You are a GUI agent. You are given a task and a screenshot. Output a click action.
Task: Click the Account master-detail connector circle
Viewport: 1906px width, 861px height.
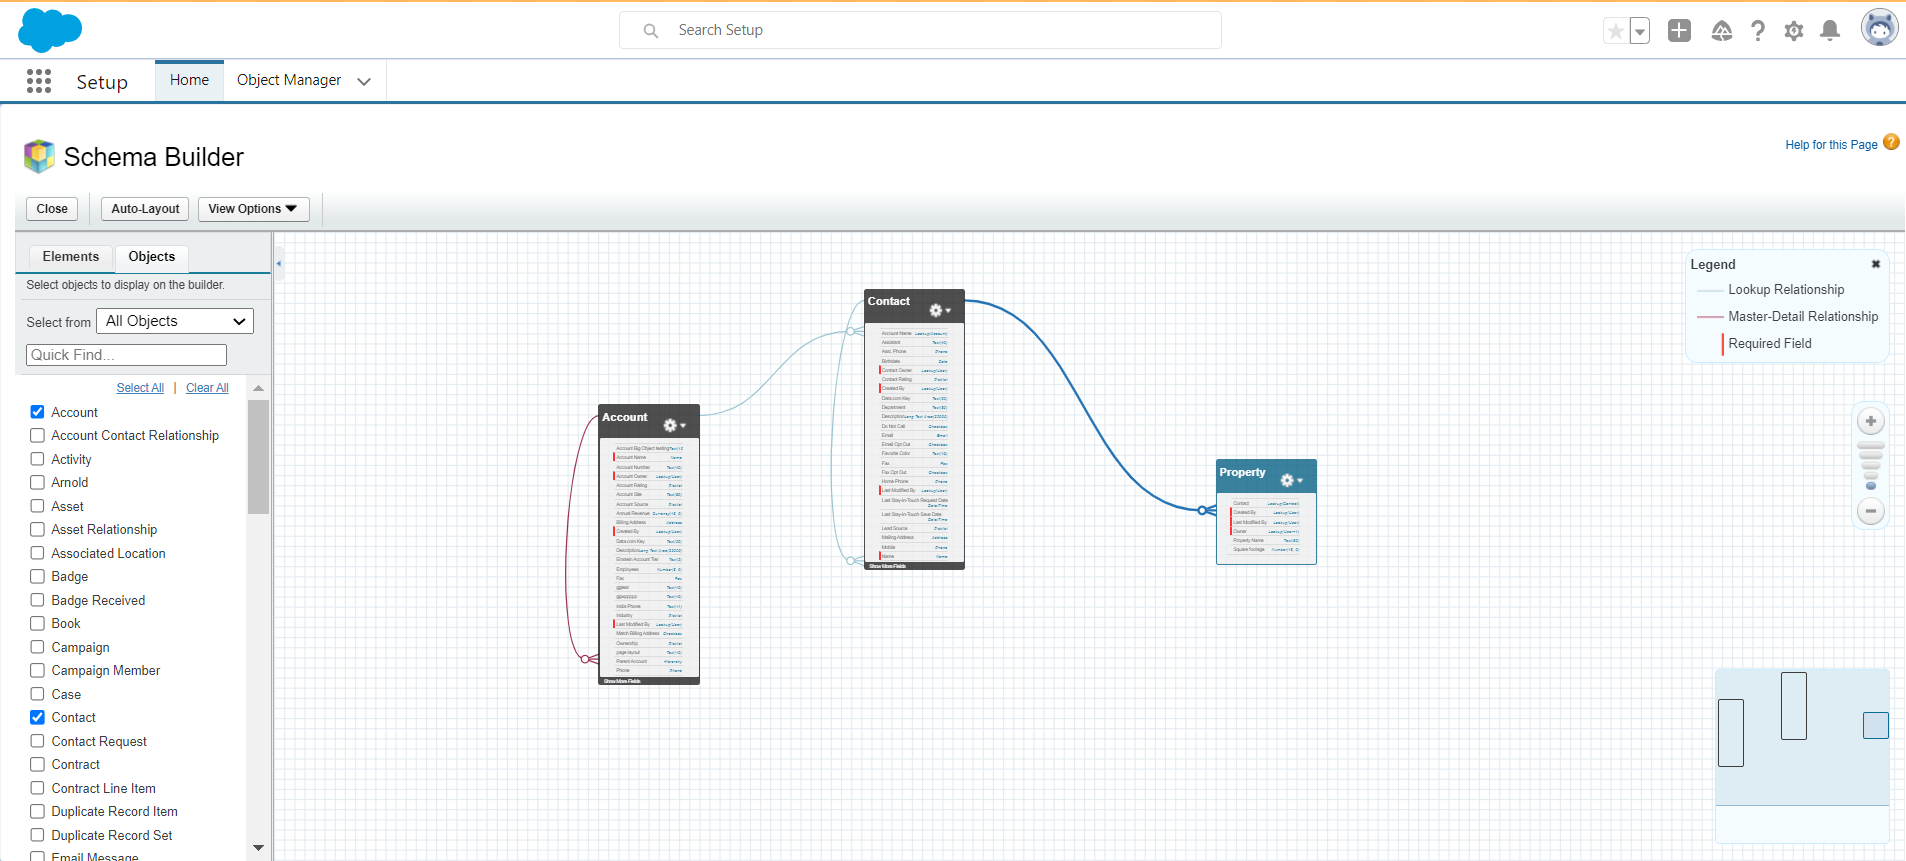pyautogui.click(x=586, y=659)
